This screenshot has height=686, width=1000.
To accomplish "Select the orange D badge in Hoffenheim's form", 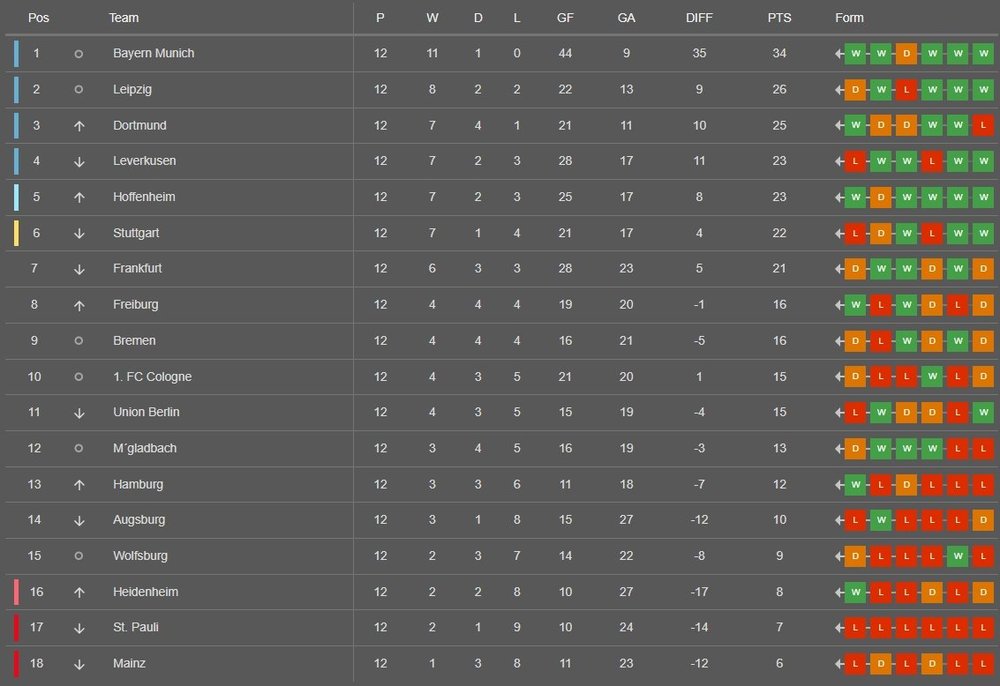I will pos(881,197).
